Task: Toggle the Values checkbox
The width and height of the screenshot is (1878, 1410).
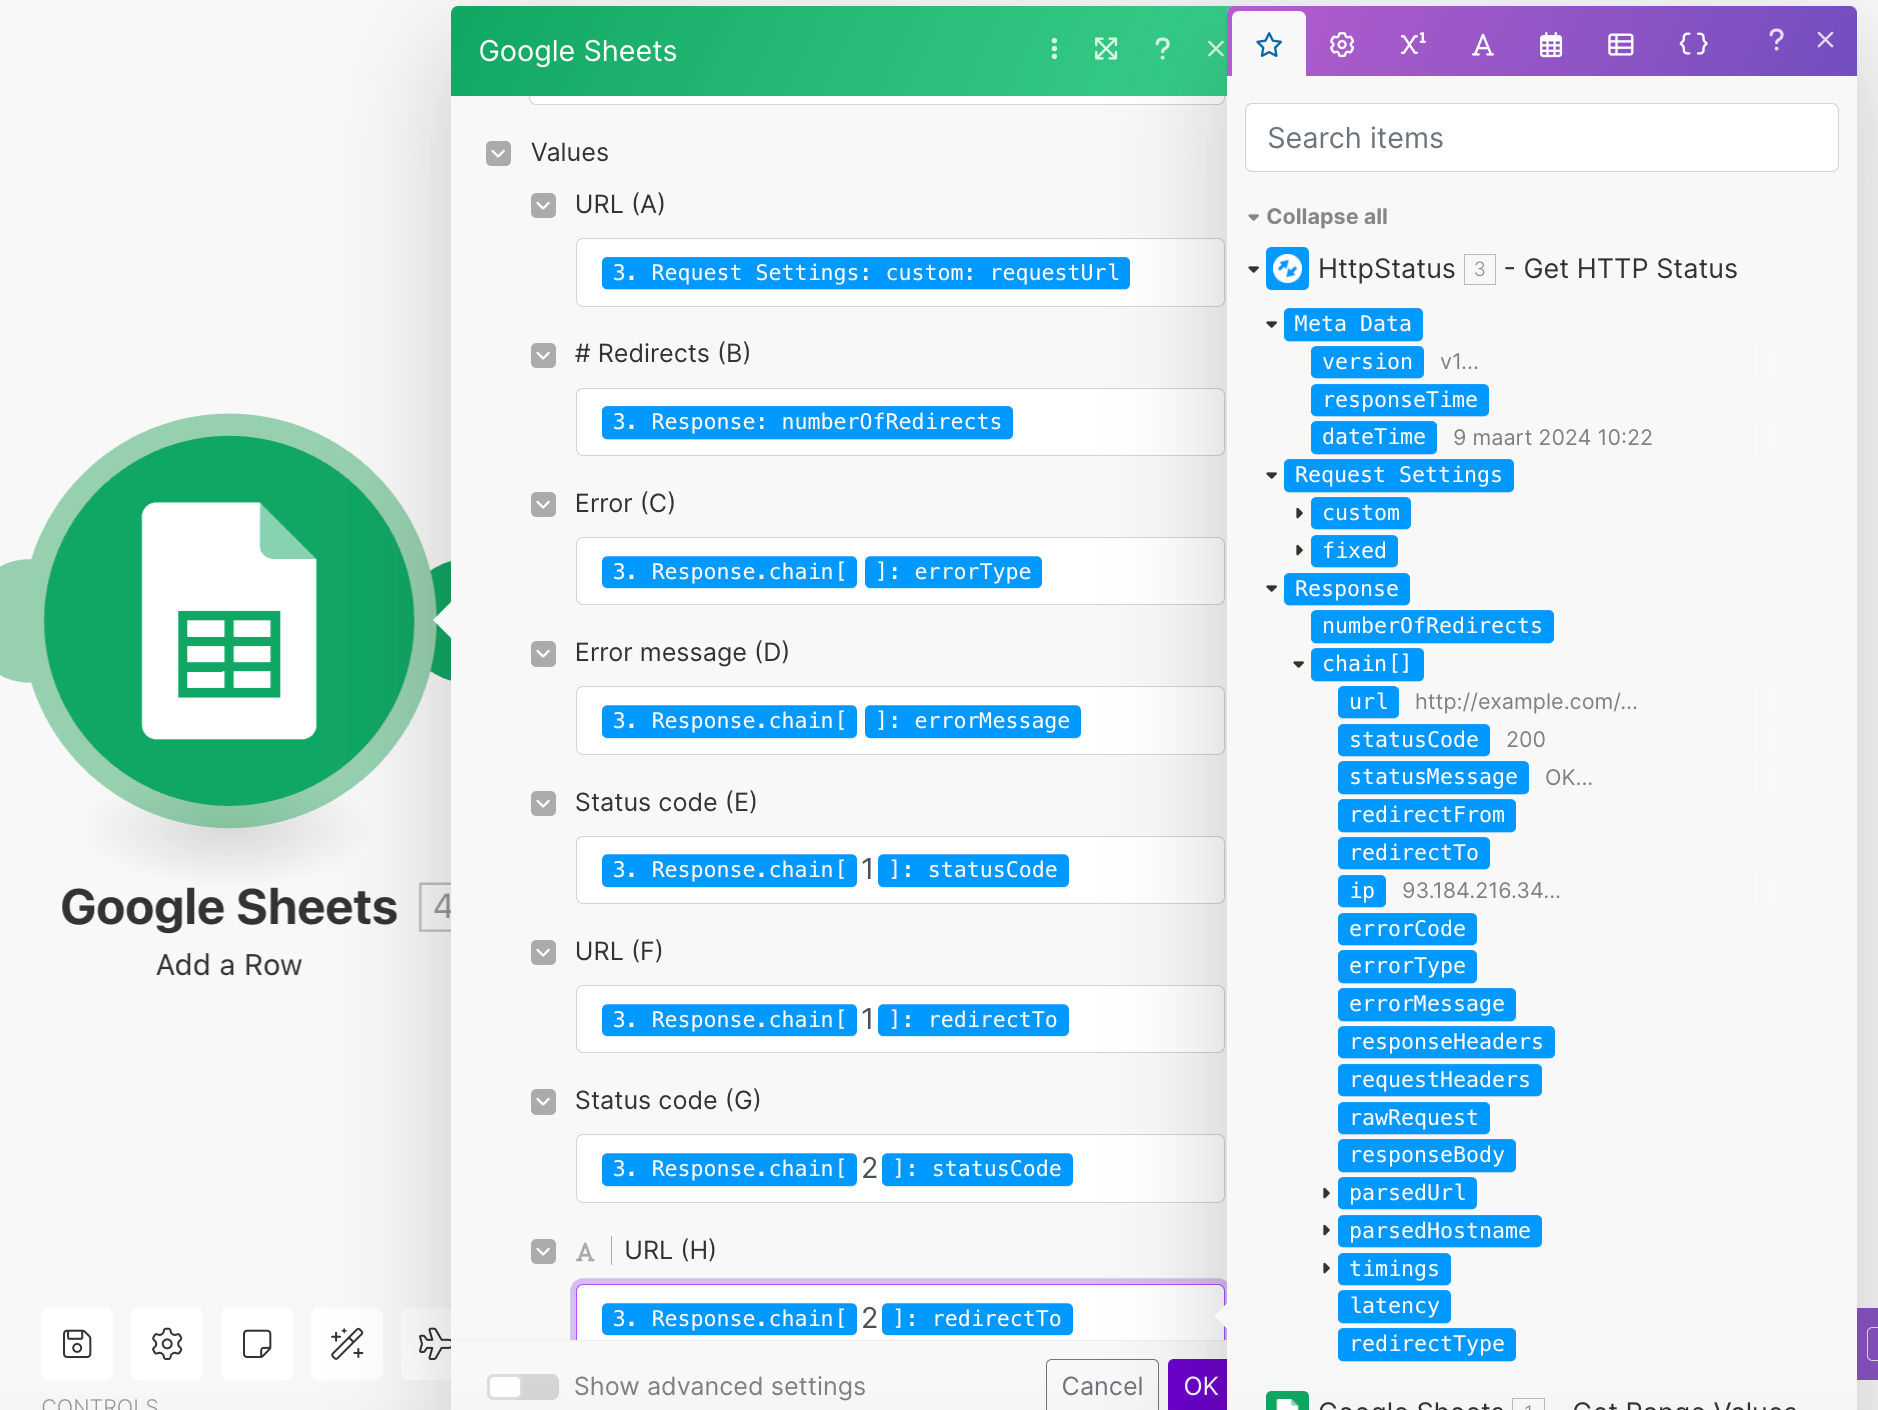Action: coord(498,153)
